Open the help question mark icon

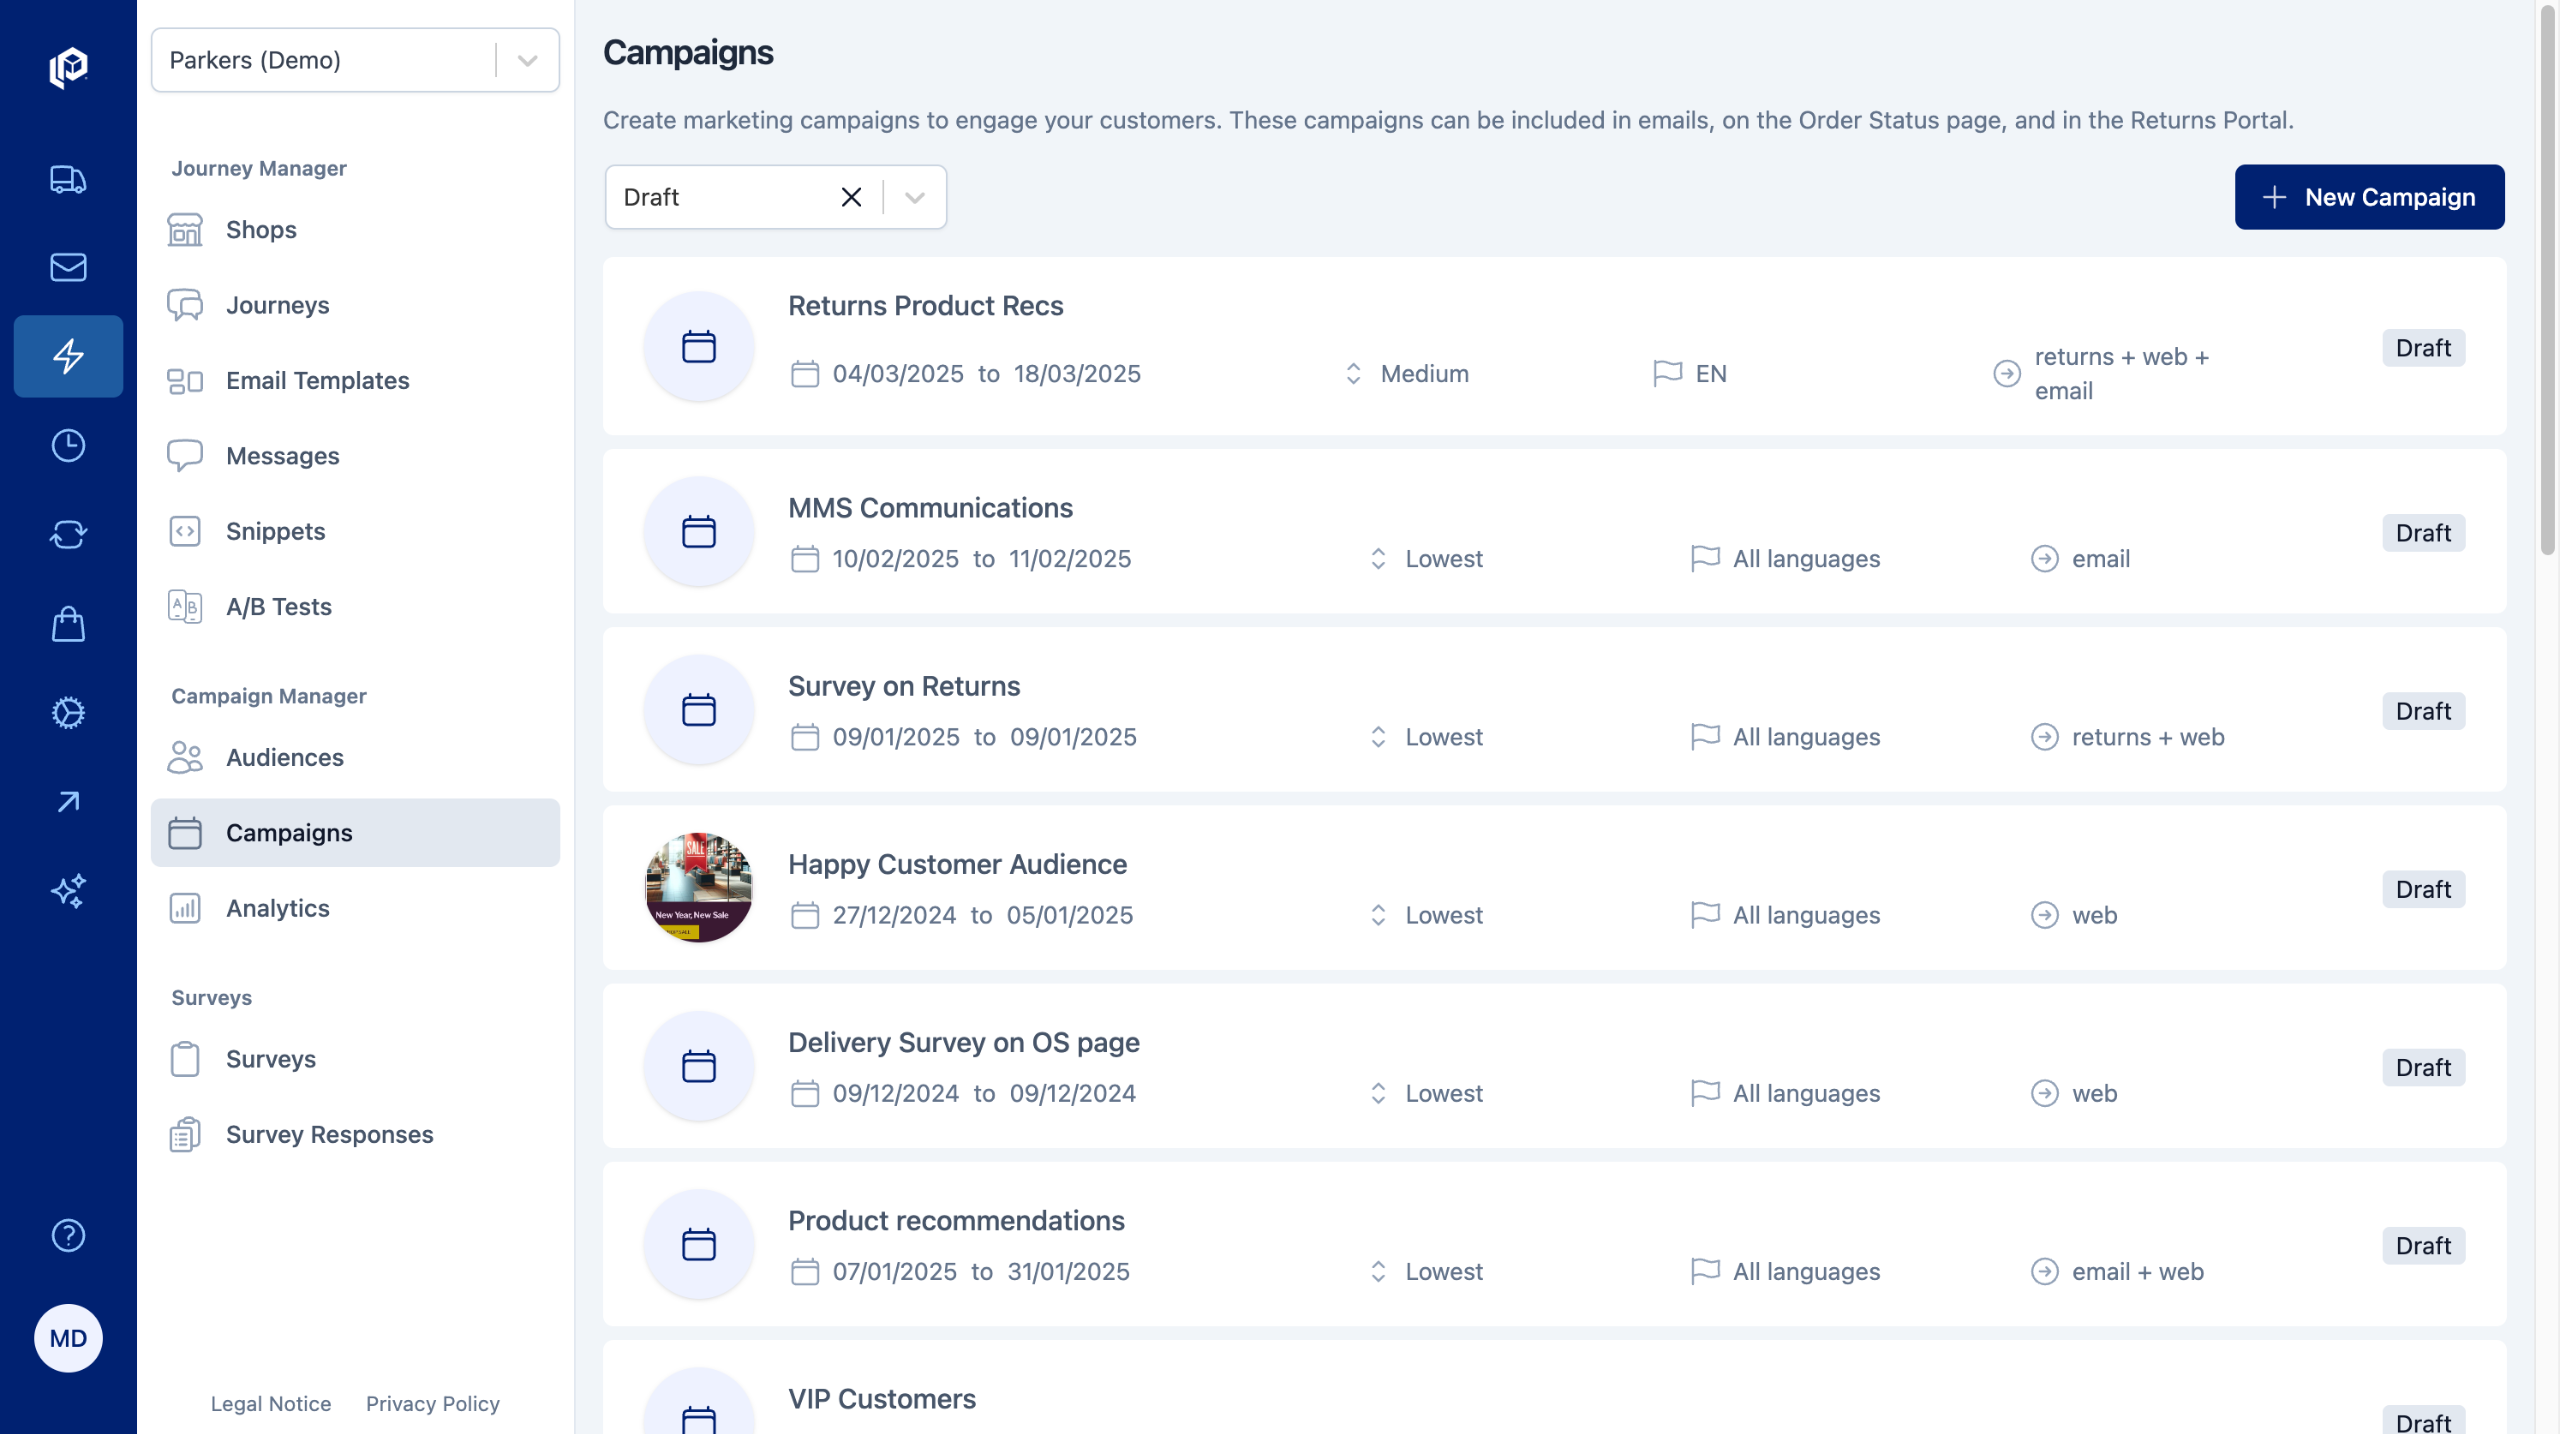[68, 1236]
